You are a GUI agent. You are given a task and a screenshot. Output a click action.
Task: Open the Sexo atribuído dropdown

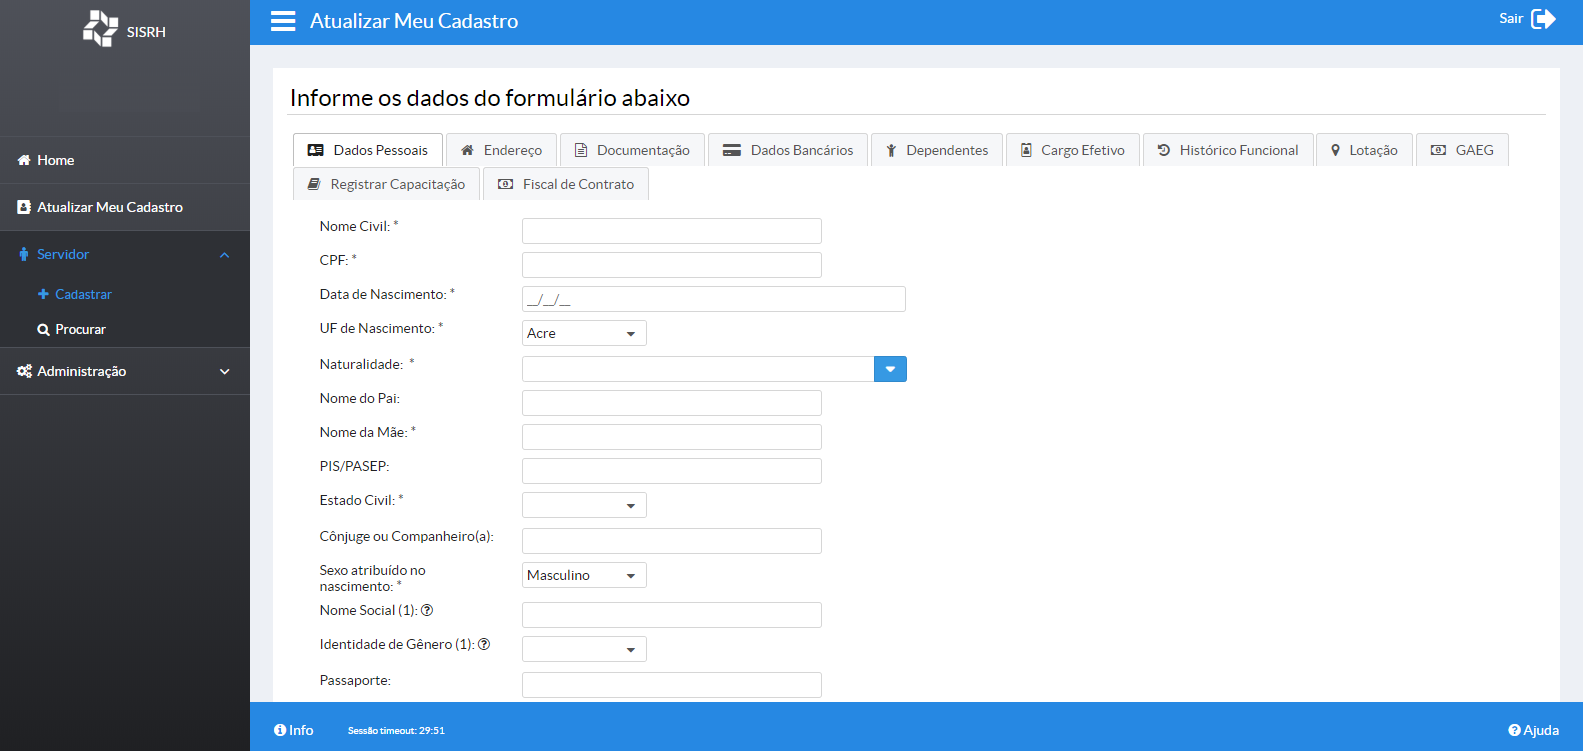(584, 575)
